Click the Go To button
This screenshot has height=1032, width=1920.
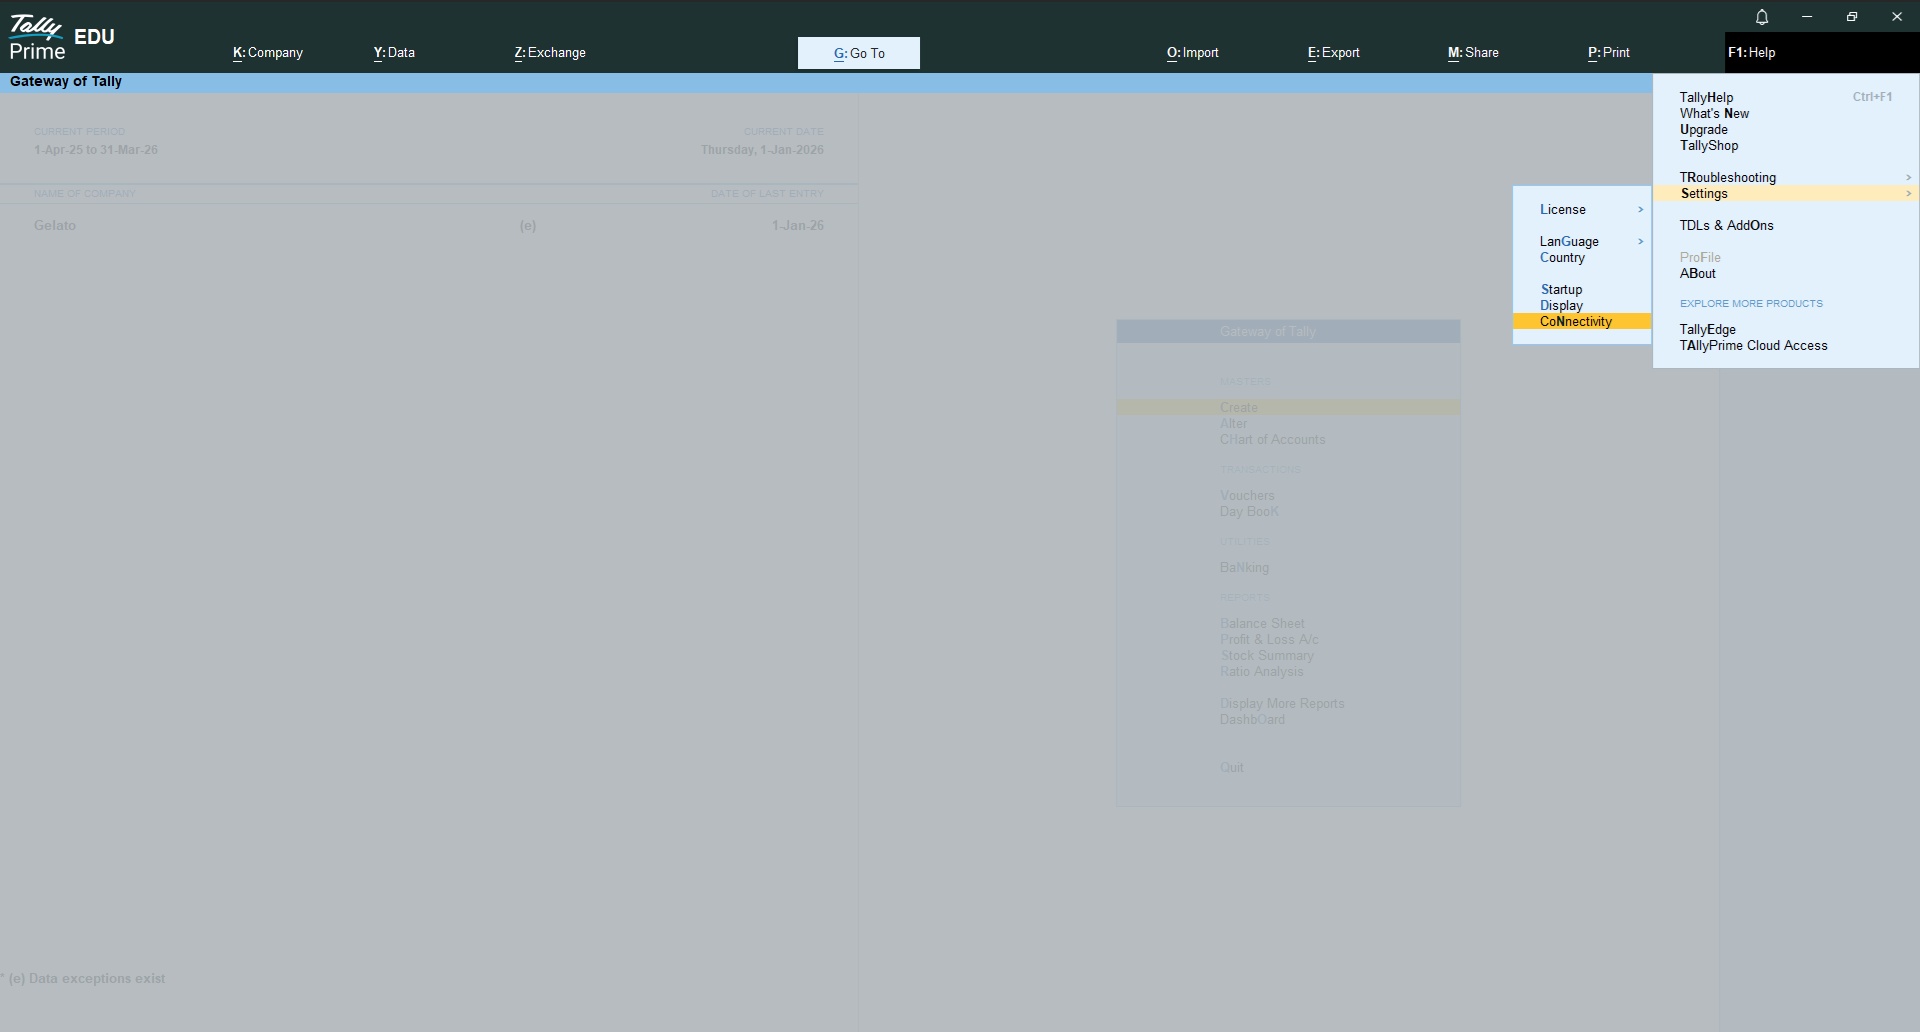click(858, 53)
